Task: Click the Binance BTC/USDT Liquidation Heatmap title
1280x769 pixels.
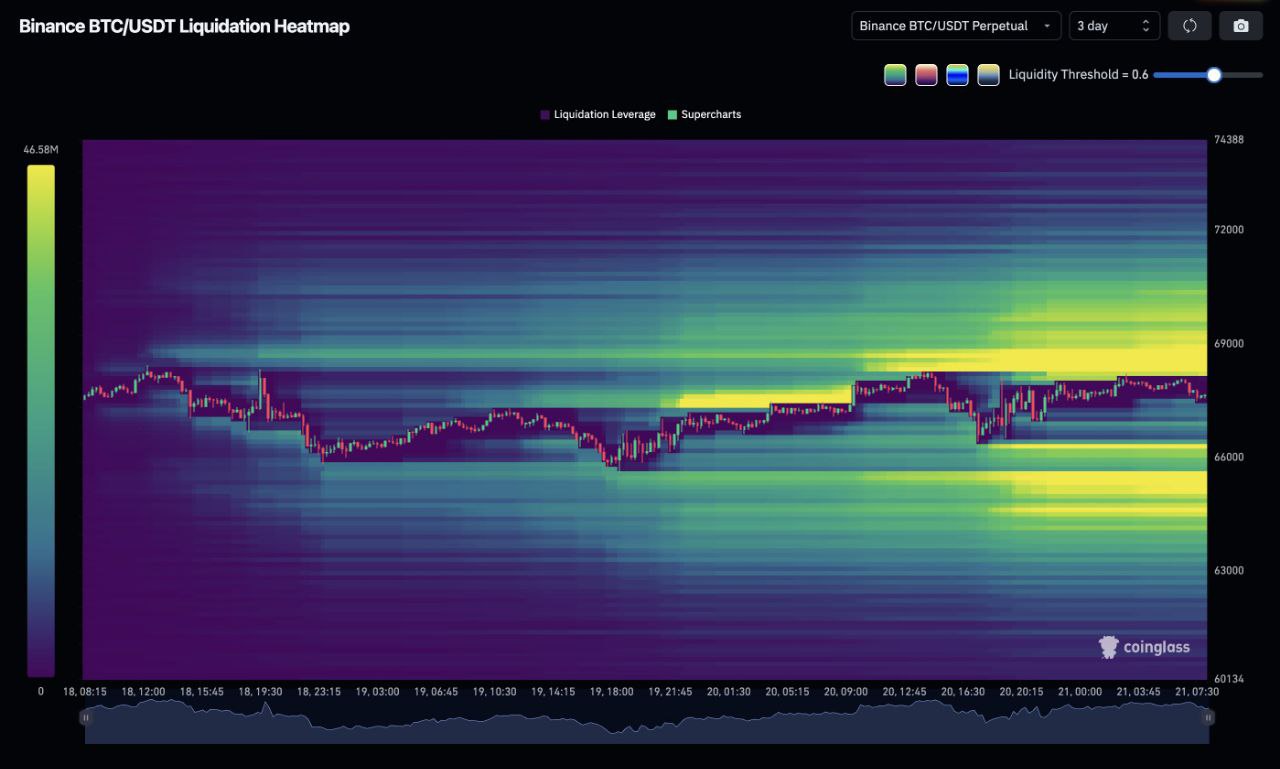Action: point(184,27)
